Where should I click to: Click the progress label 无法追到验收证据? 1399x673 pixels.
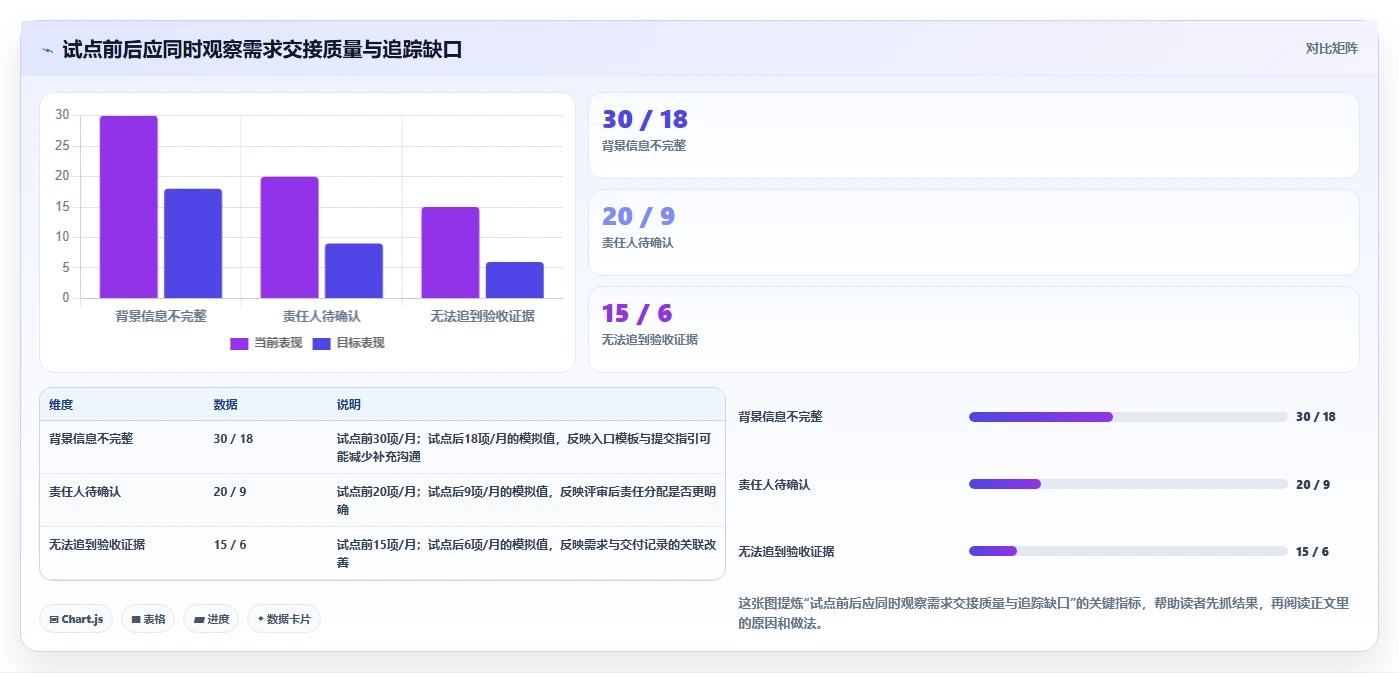pyautogui.click(x=786, y=551)
